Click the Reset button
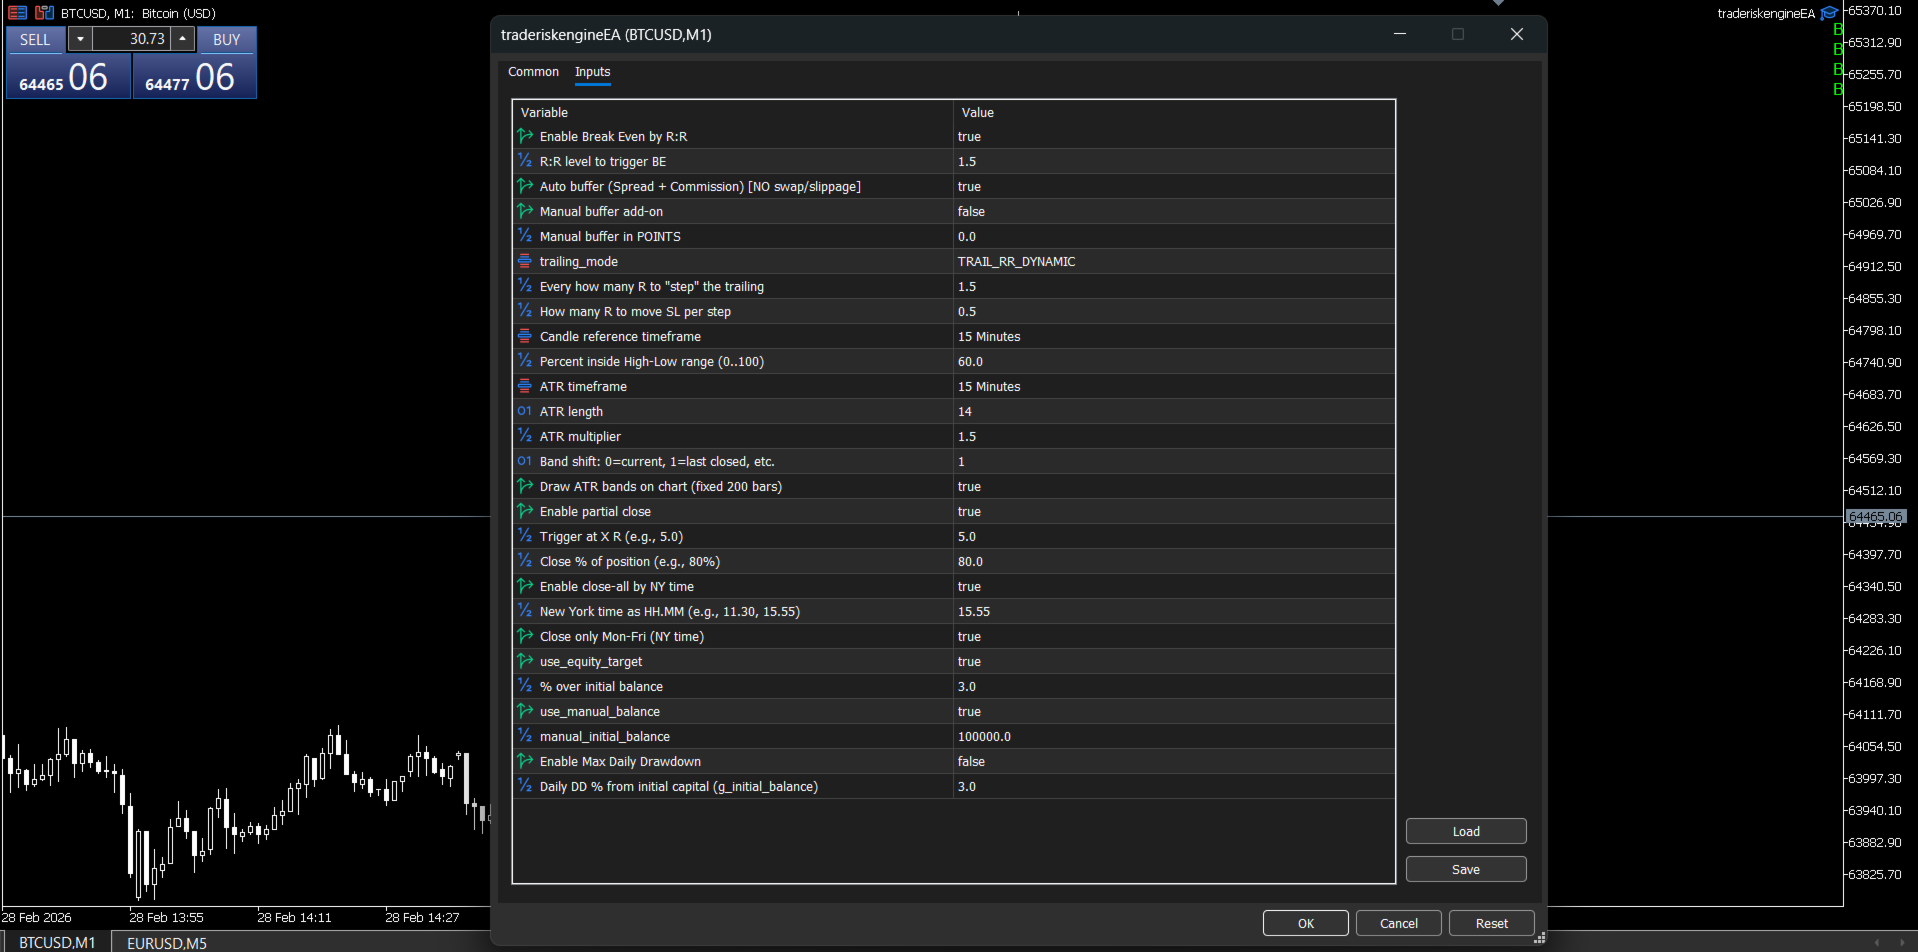This screenshot has width=1918, height=952. click(1491, 923)
